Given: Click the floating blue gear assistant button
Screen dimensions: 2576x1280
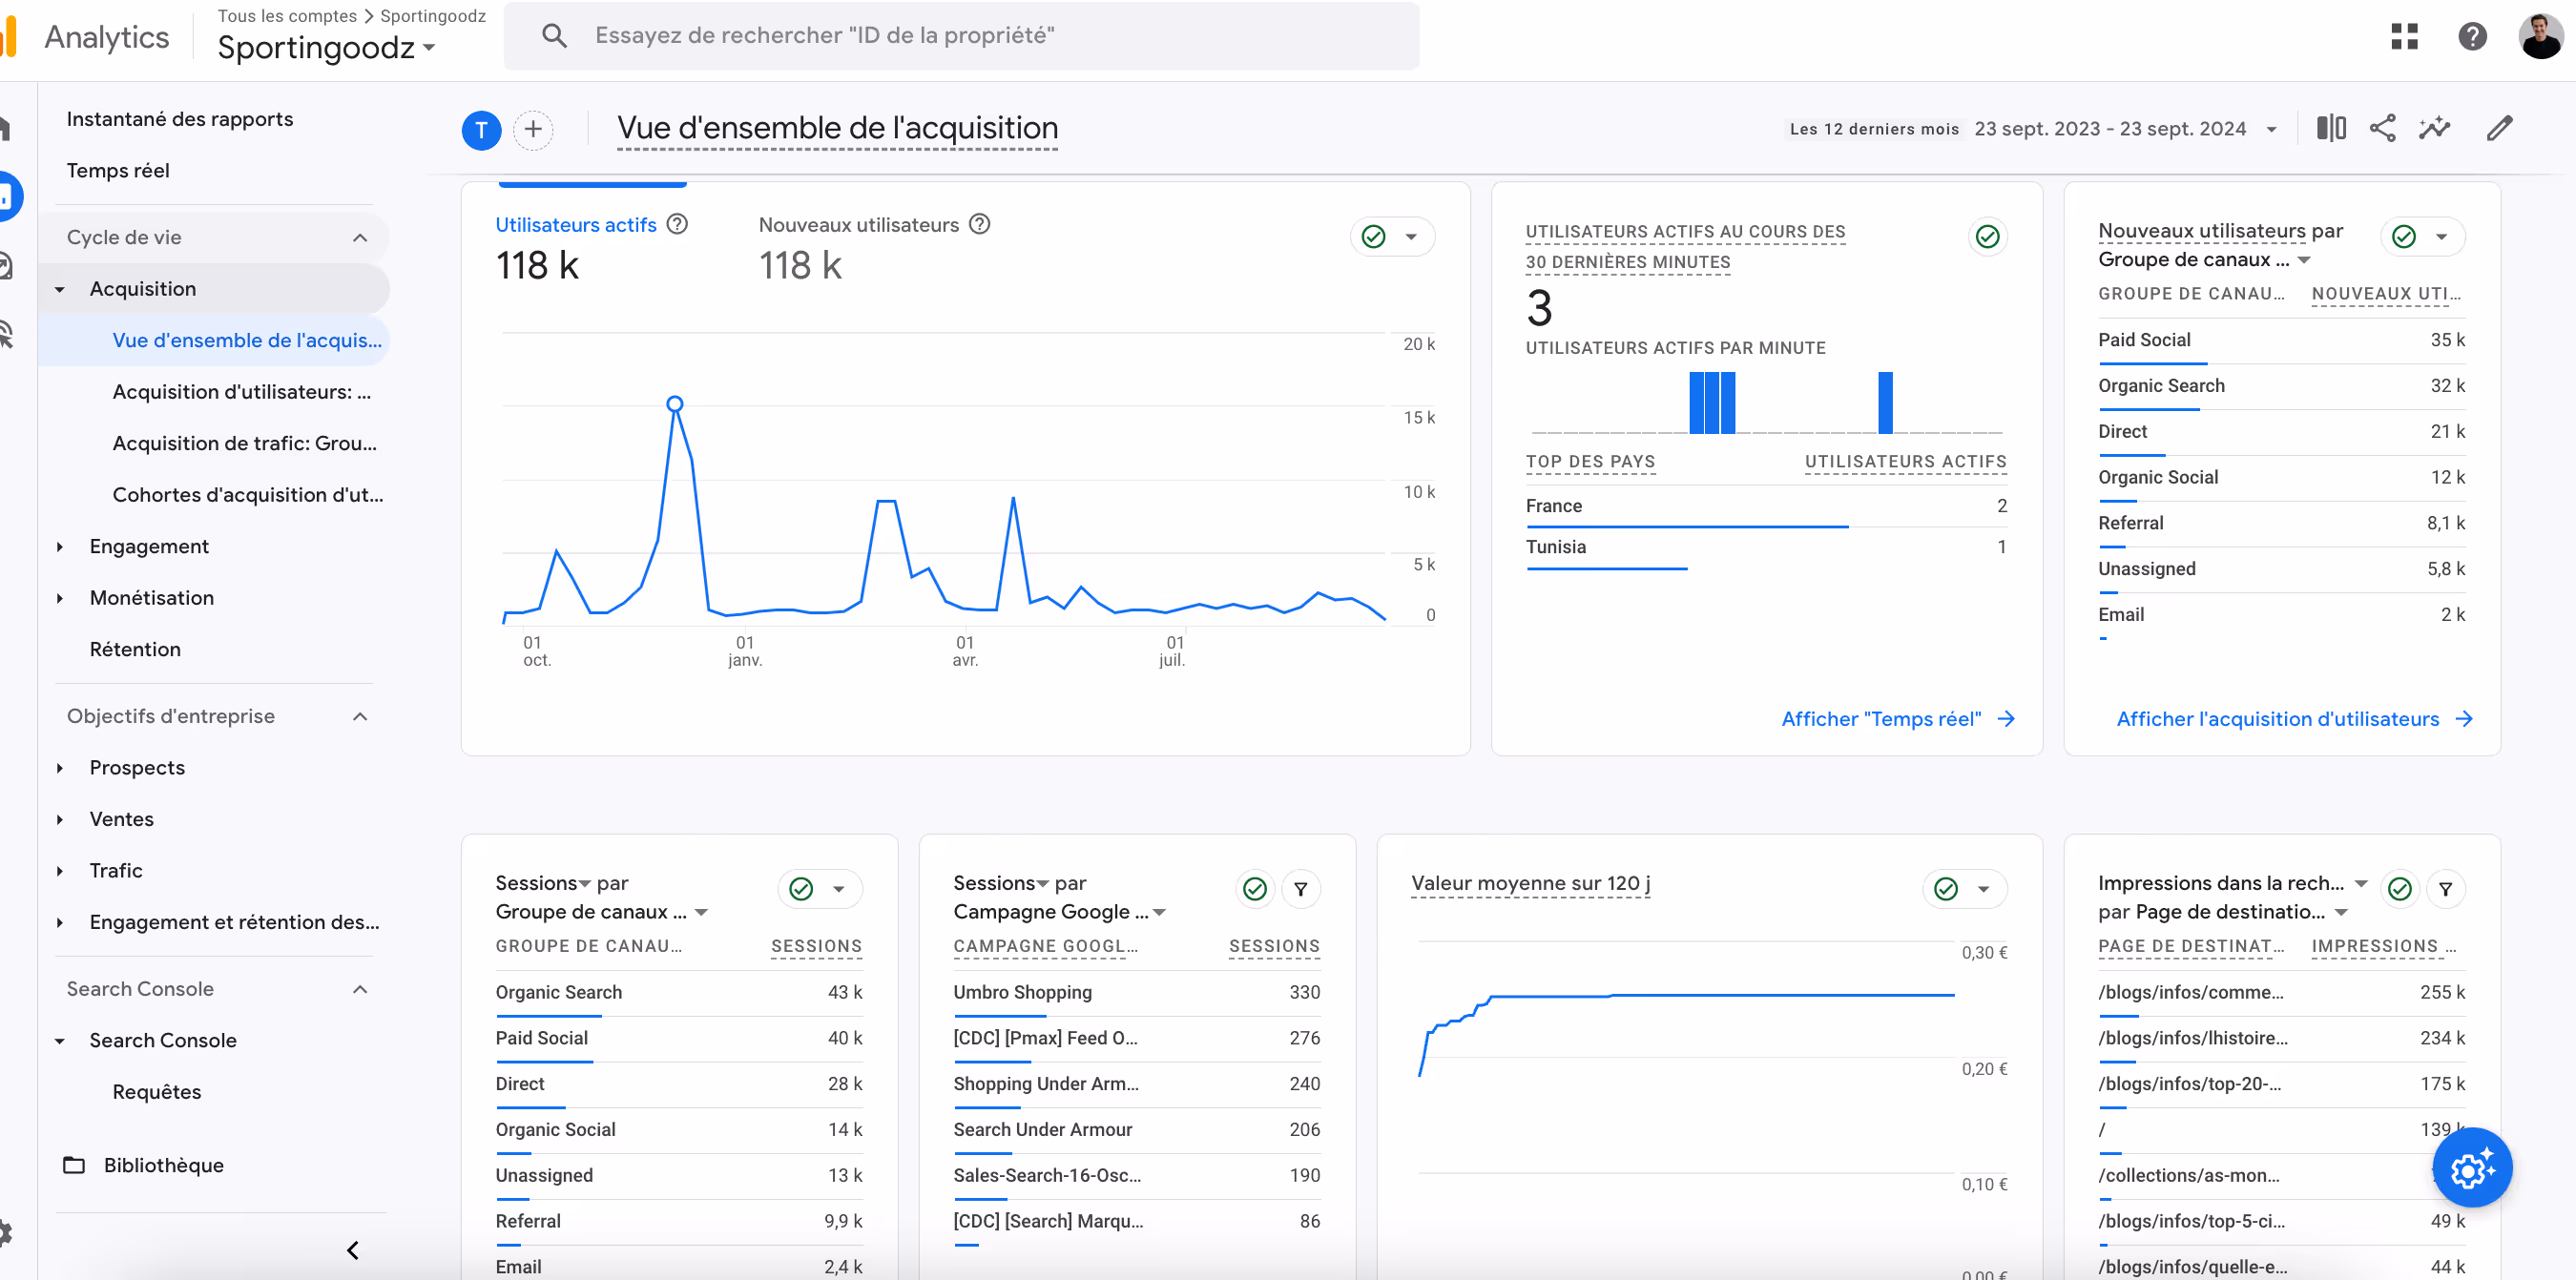Looking at the screenshot, I should coord(2471,1168).
